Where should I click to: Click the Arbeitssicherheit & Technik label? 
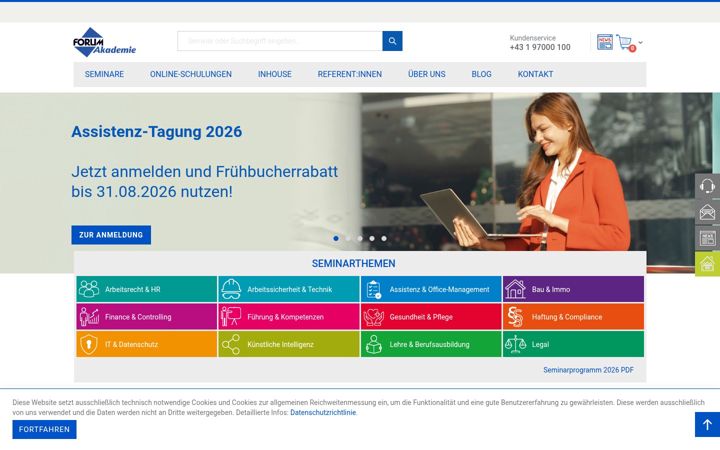point(290,289)
